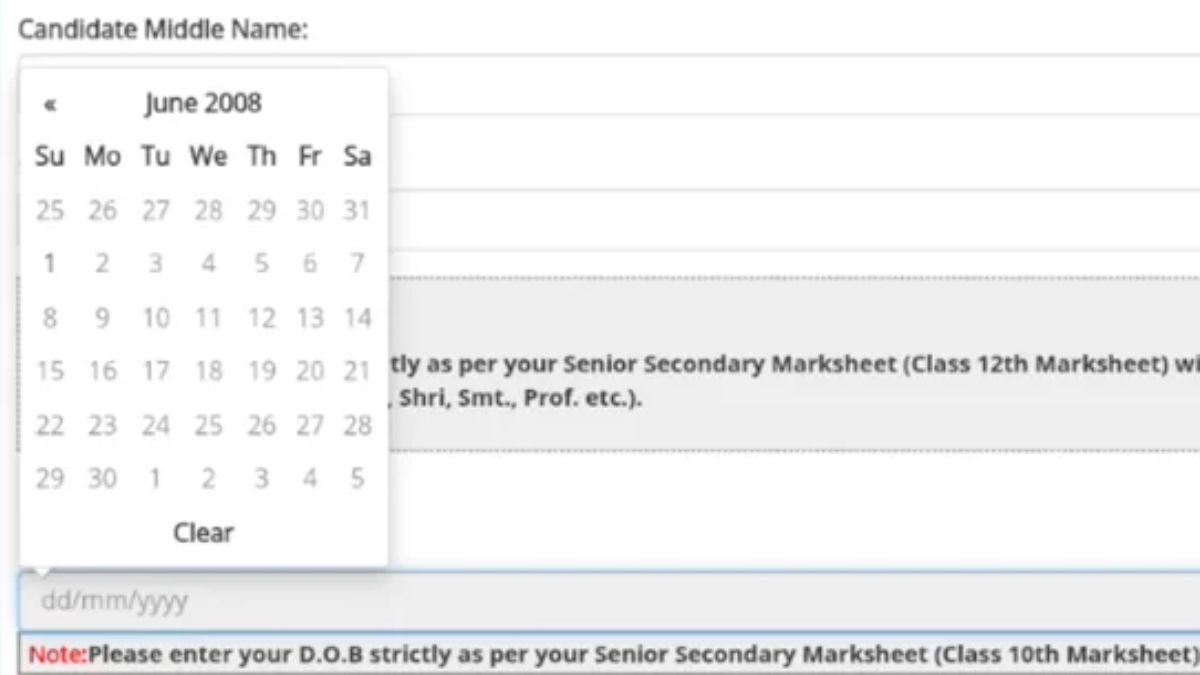The image size is (1200, 675).
Task: Pick May 25 in the first row
Action: click(x=50, y=211)
